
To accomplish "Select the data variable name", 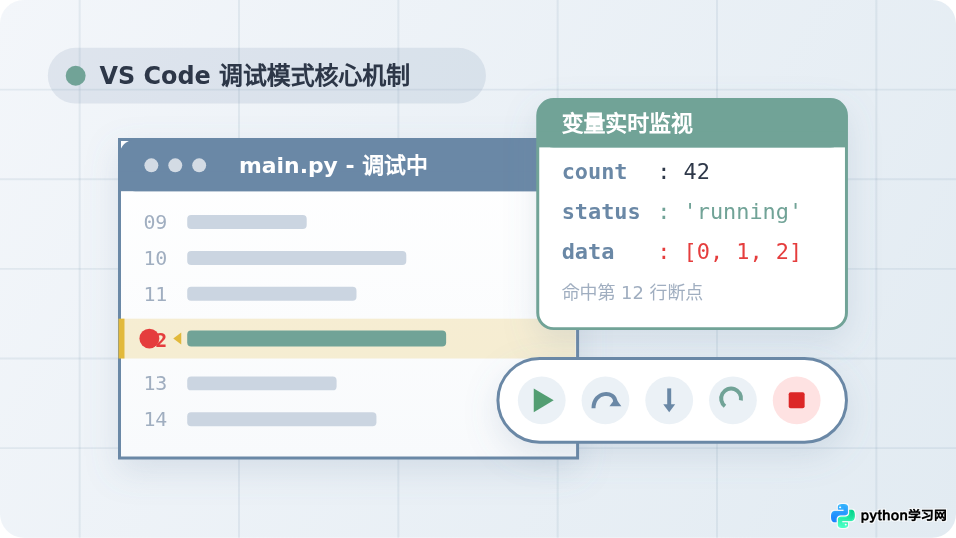I will [x=588, y=251].
